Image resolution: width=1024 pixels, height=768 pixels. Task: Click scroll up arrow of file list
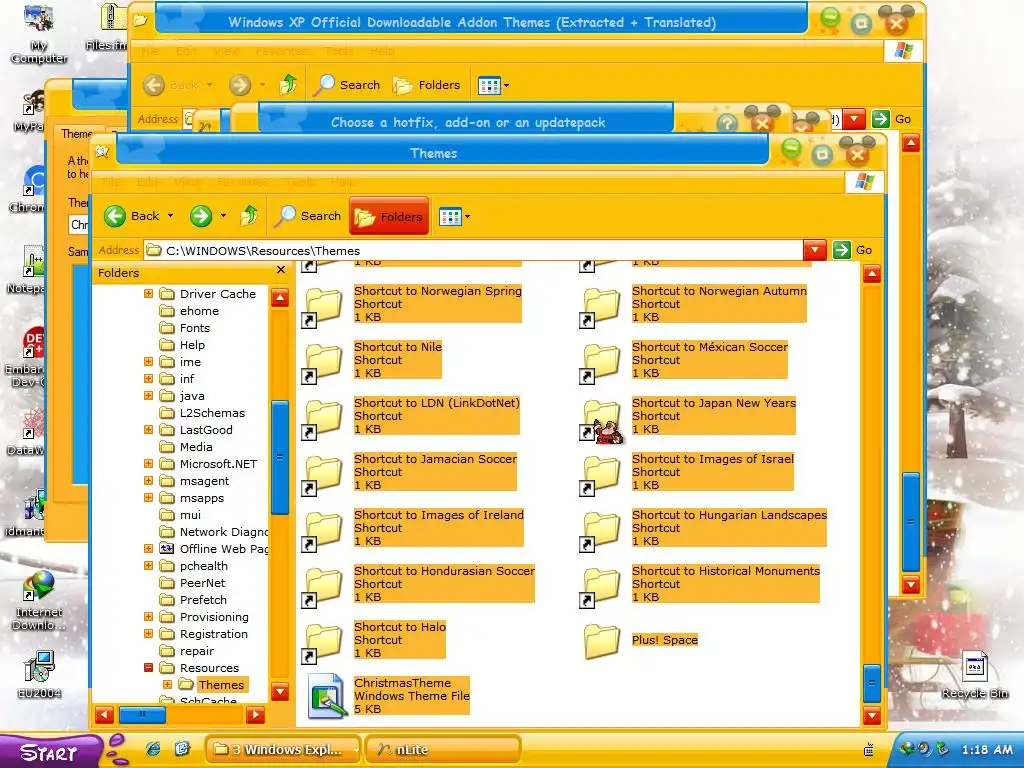click(872, 274)
